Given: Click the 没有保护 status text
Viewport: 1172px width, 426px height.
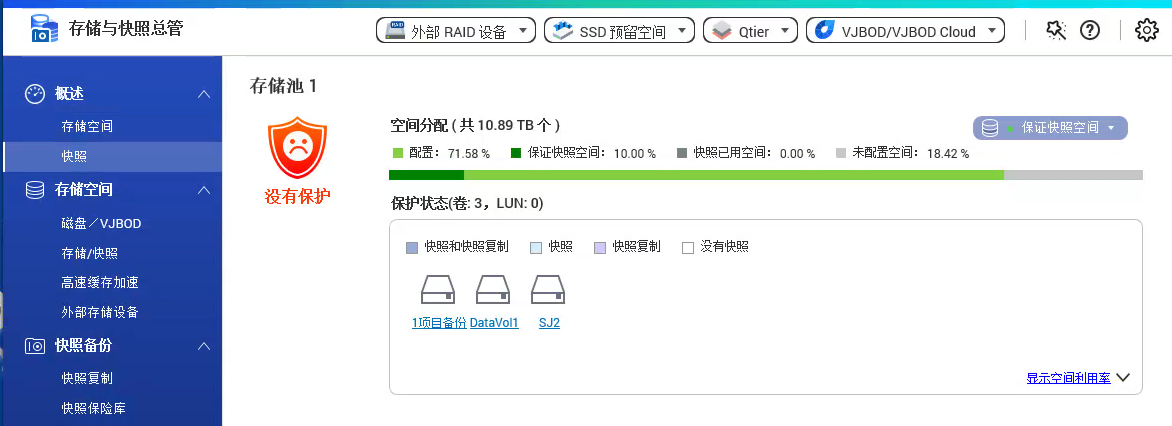Looking at the screenshot, I should (297, 197).
